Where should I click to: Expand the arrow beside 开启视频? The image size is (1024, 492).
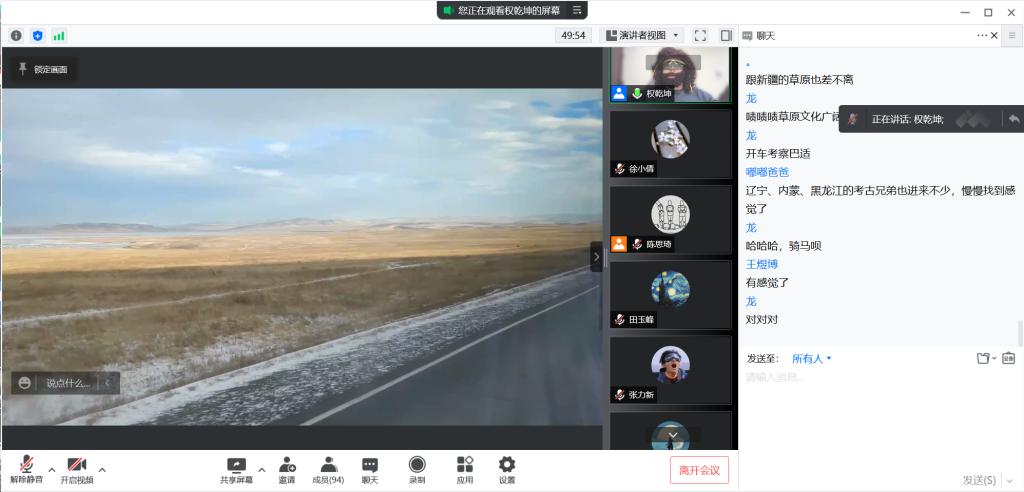(102, 468)
